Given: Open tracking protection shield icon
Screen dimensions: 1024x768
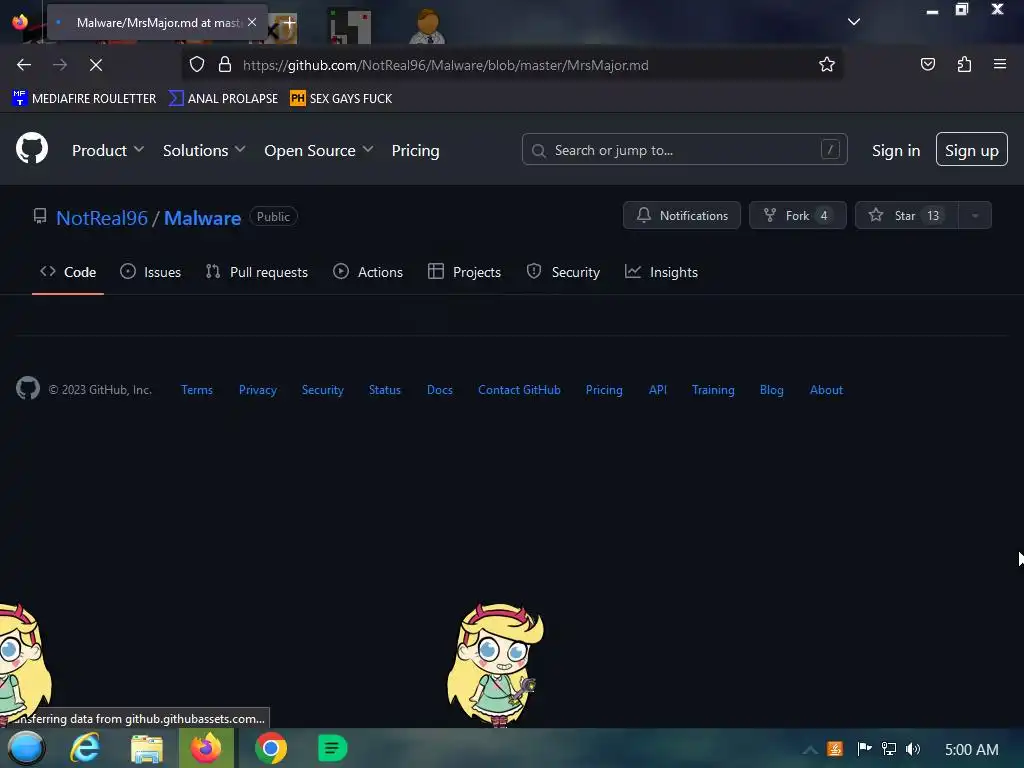Looking at the screenshot, I should point(197,65).
